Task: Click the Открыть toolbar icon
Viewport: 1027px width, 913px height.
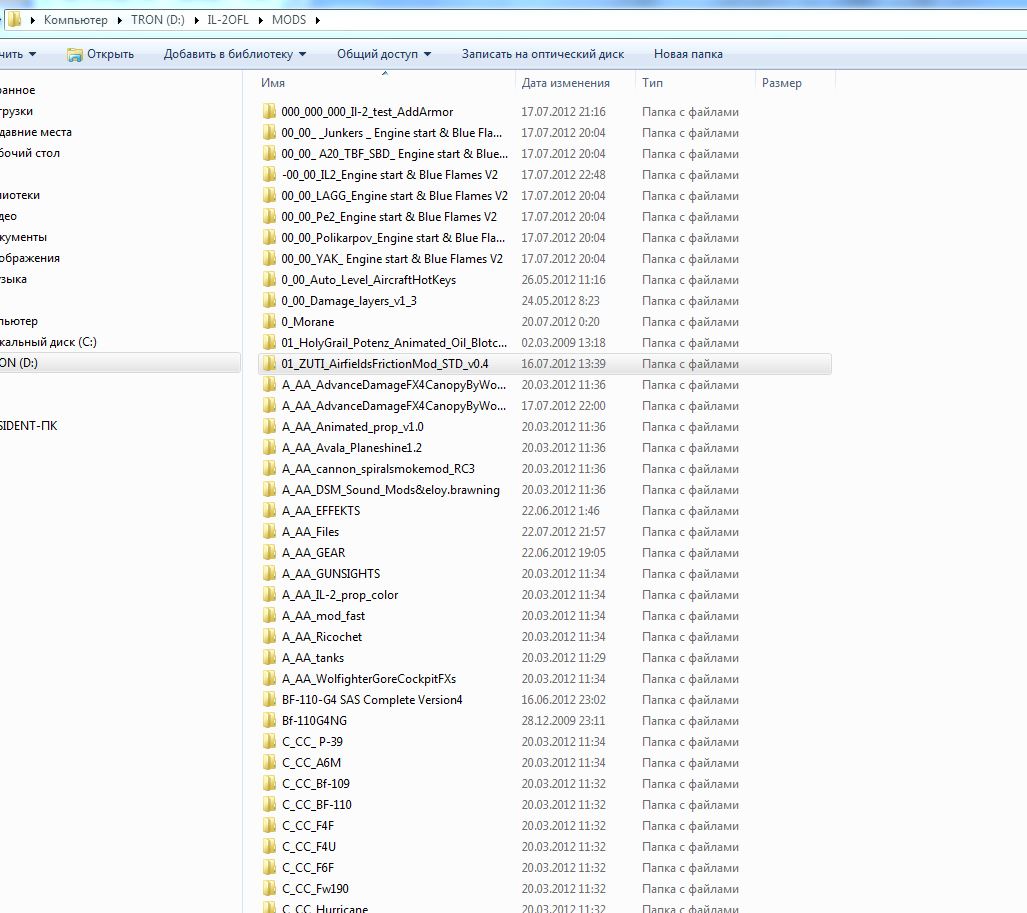Action: click(x=75, y=54)
